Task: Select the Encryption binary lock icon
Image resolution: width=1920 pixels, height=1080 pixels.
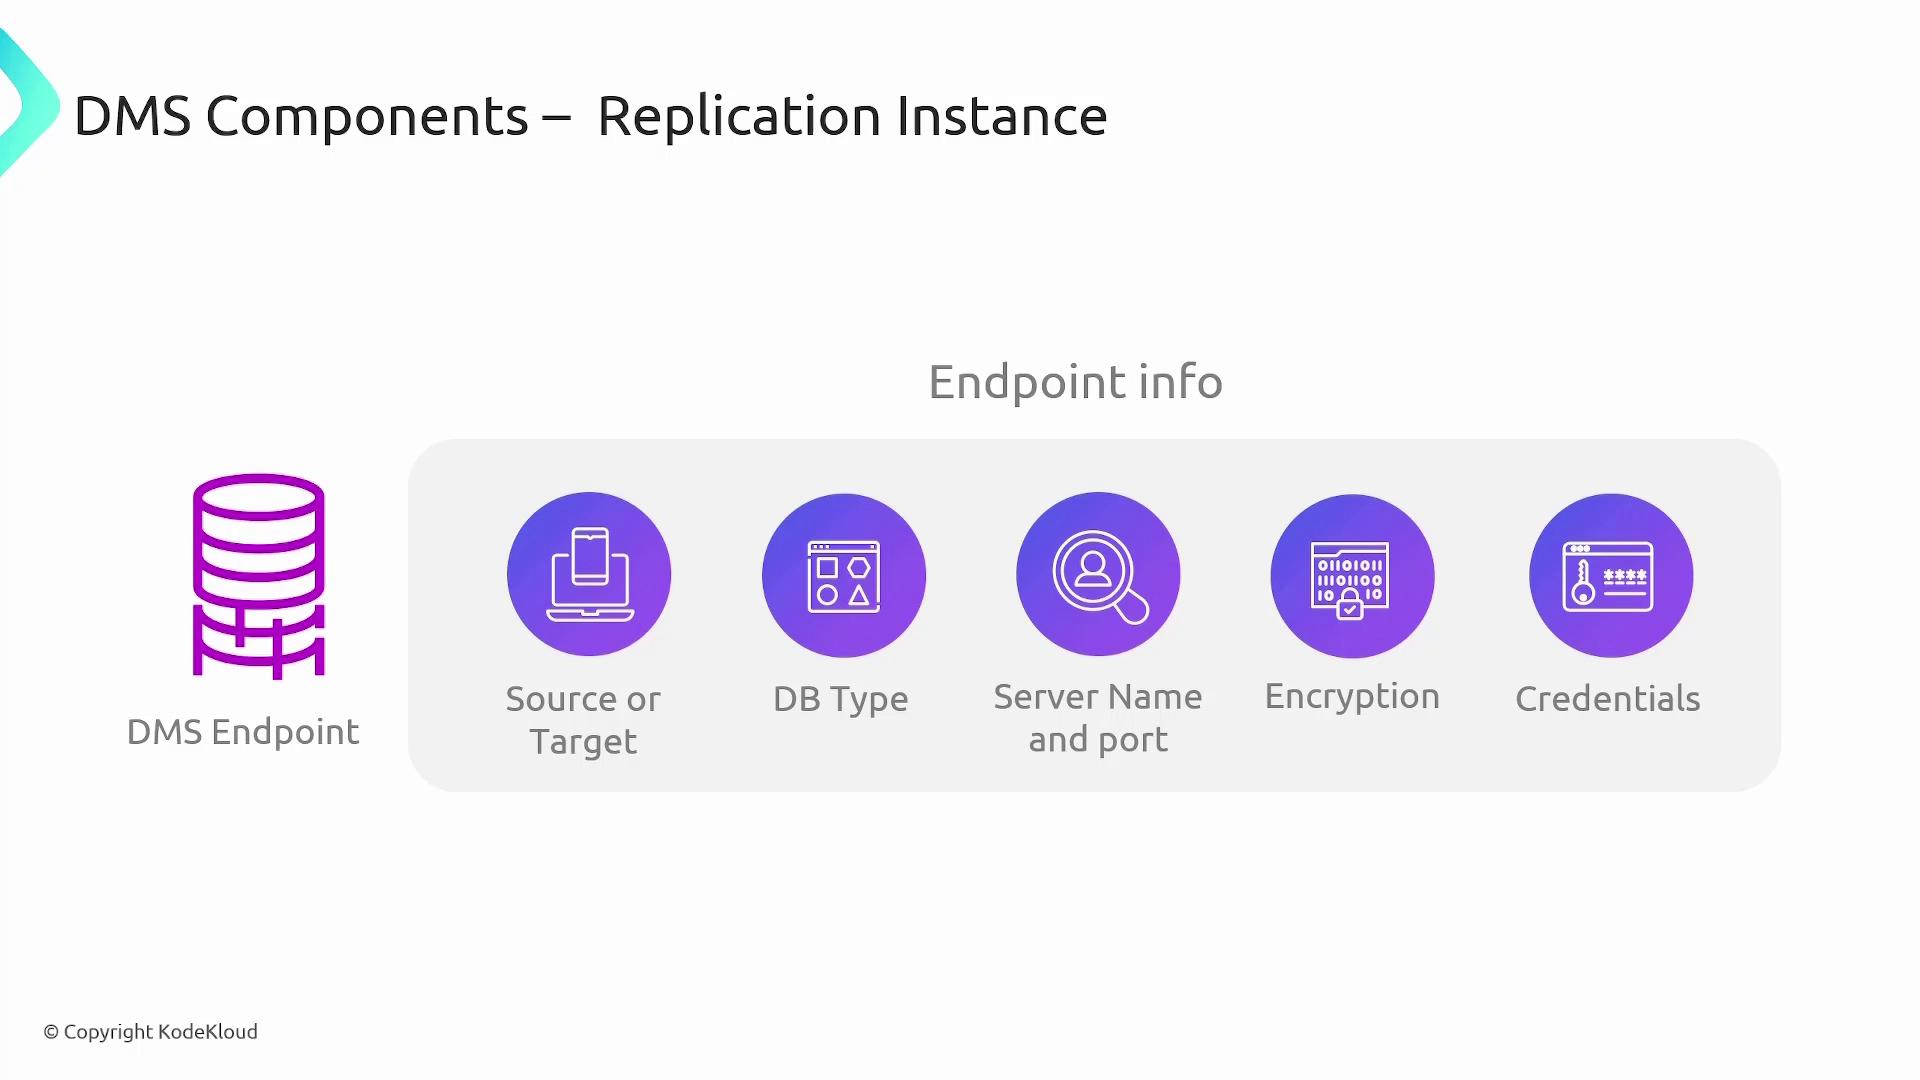Action: tap(1352, 576)
